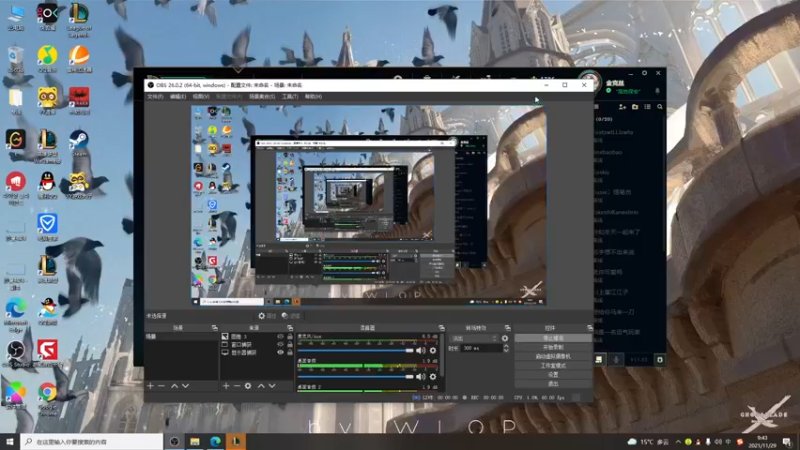Click the transition duration 300 ms field
This screenshot has height=450, width=800.
tap(481, 348)
